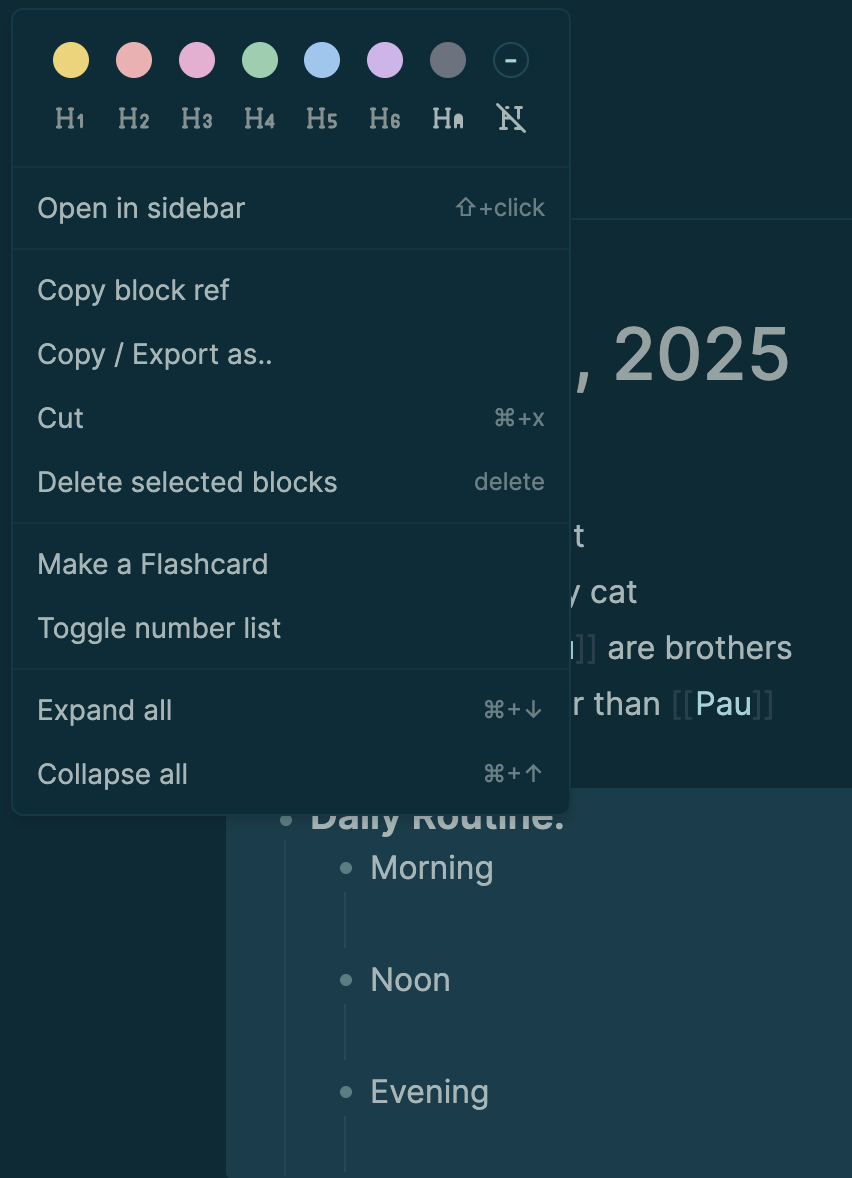
Task: Apply H1 heading to the block
Action: (70, 119)
